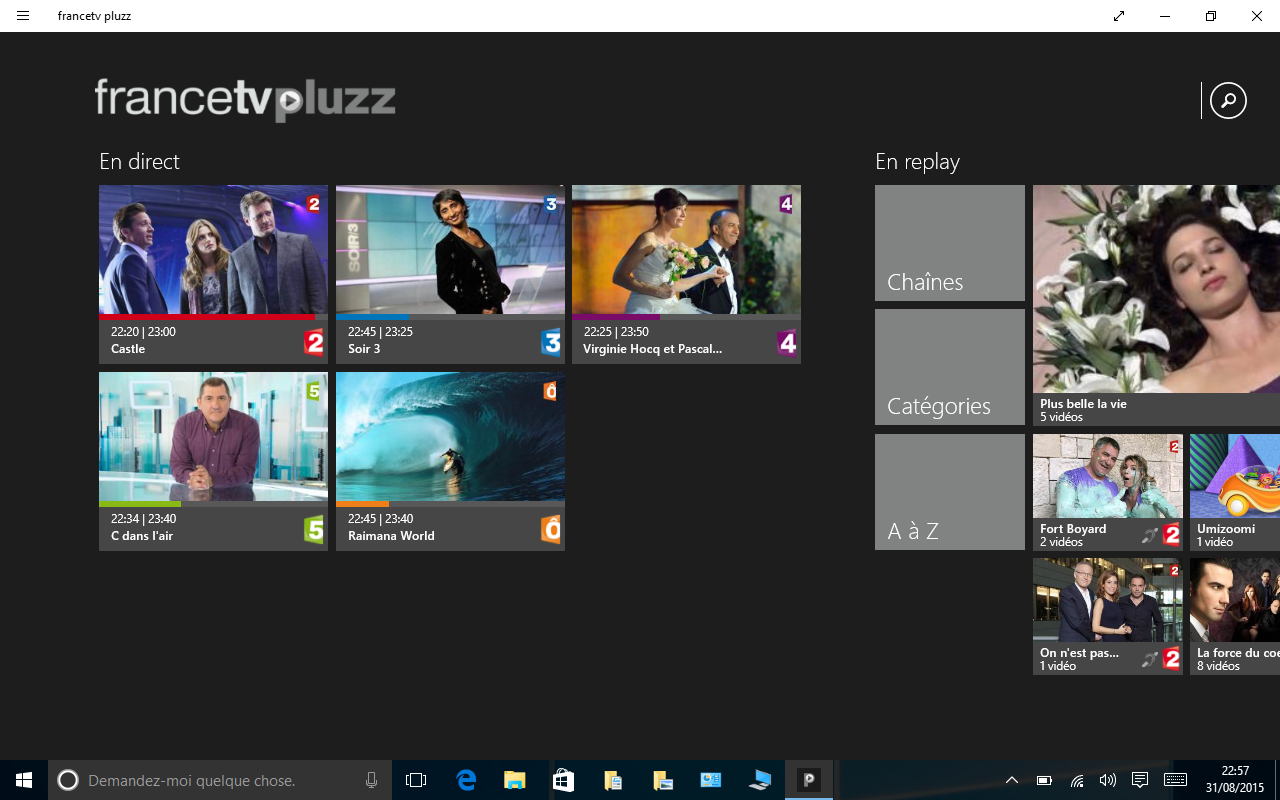Open the Wi-Fi network tray icon
The image size is (1280, 800).
pos(1076,780)
